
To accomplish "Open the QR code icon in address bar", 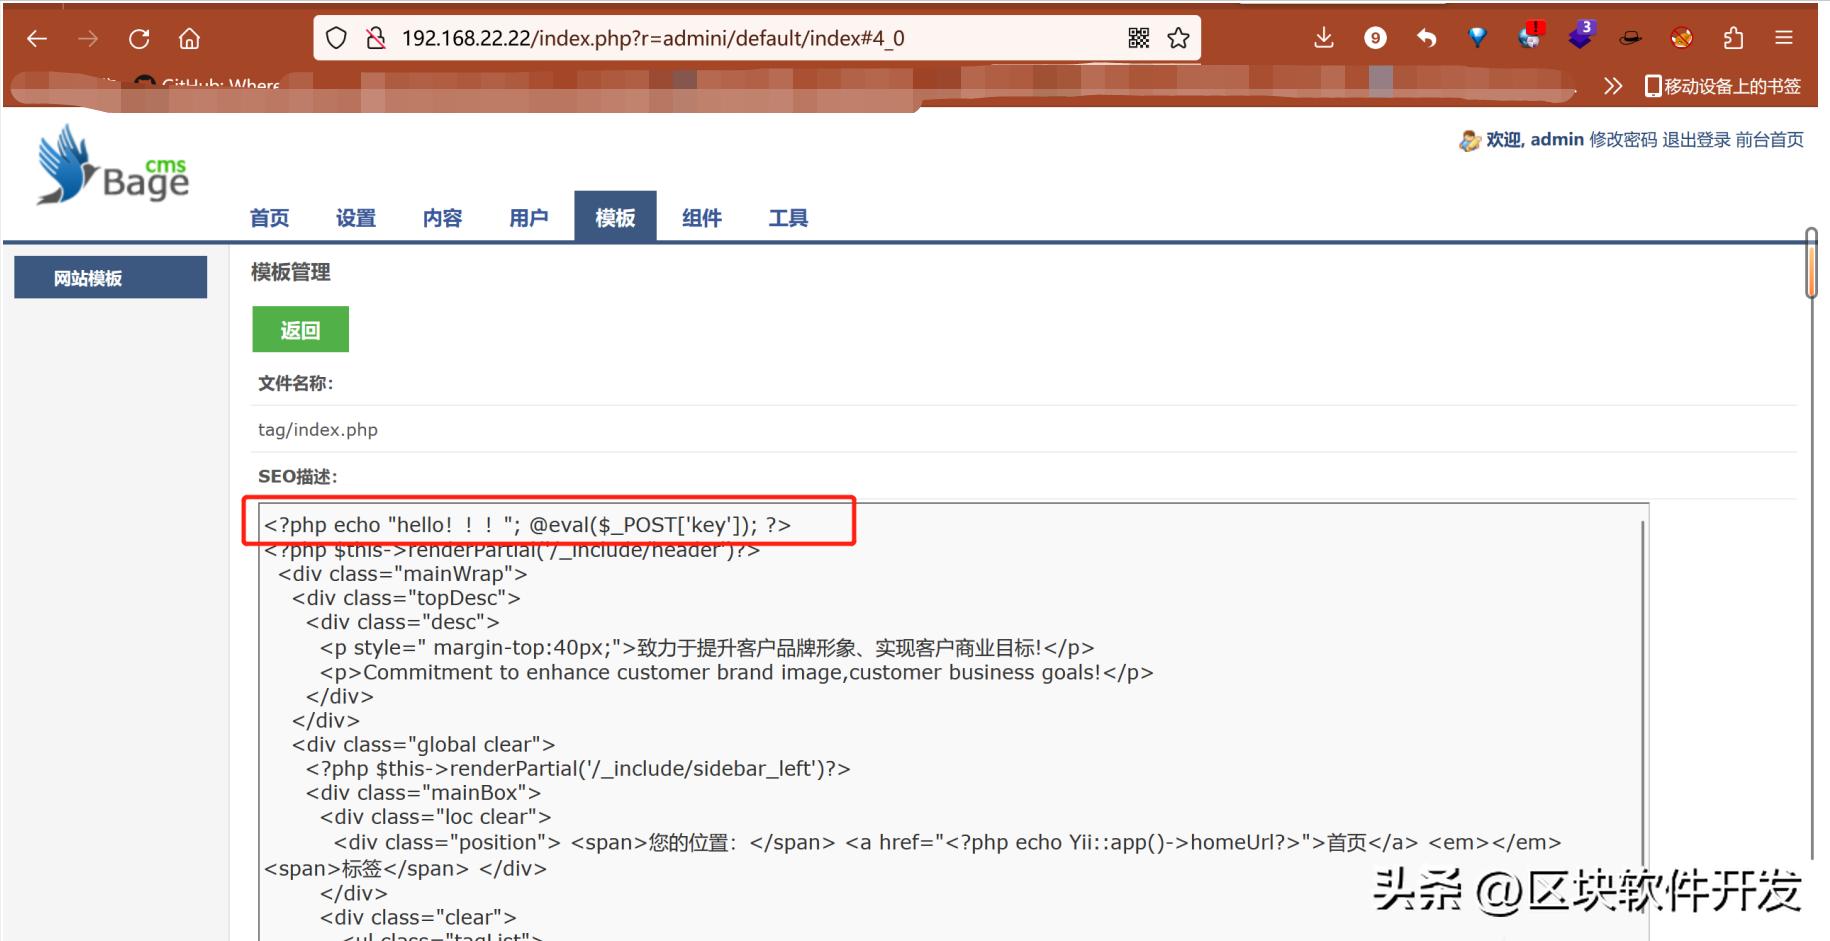I will coord(1138,38).
